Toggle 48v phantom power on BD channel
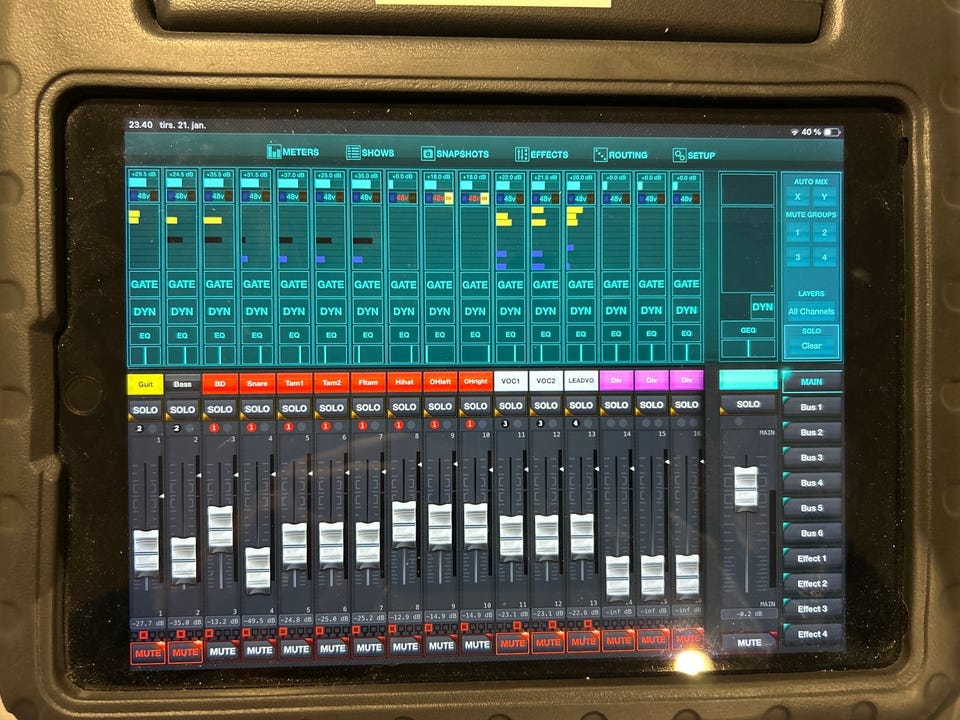Screen dimensions: 960x720 point(219,196)
